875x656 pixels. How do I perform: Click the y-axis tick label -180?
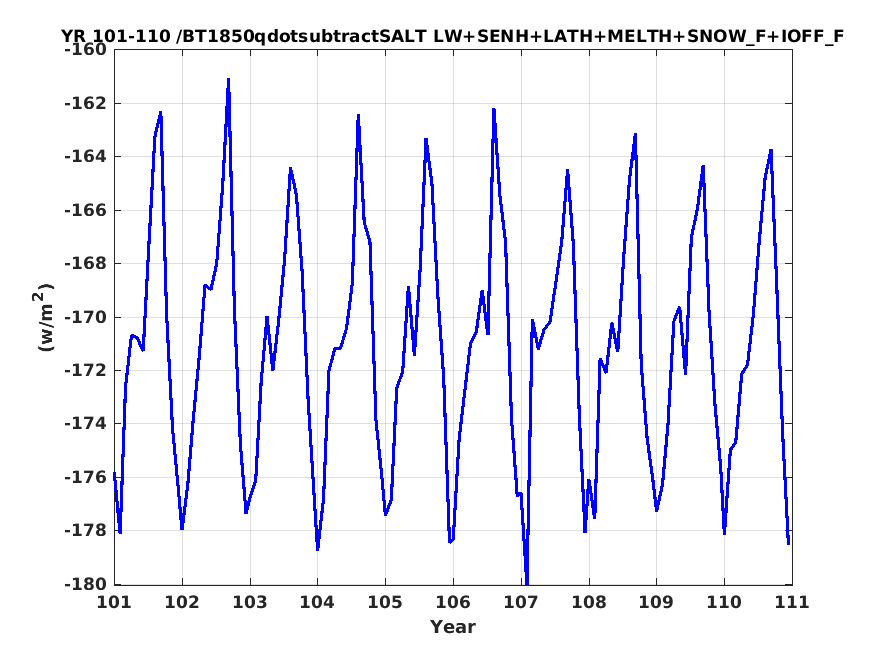85,584
